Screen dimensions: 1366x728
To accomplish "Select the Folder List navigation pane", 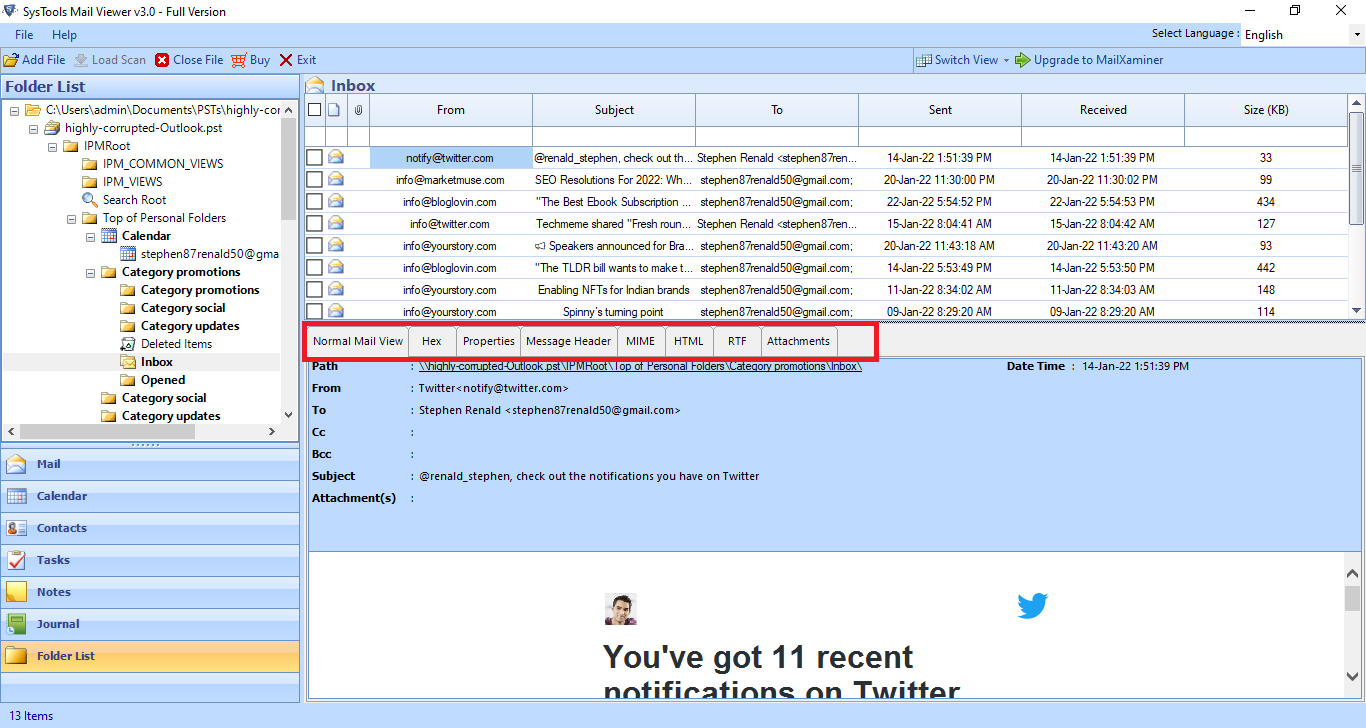I will coord(150,656).
